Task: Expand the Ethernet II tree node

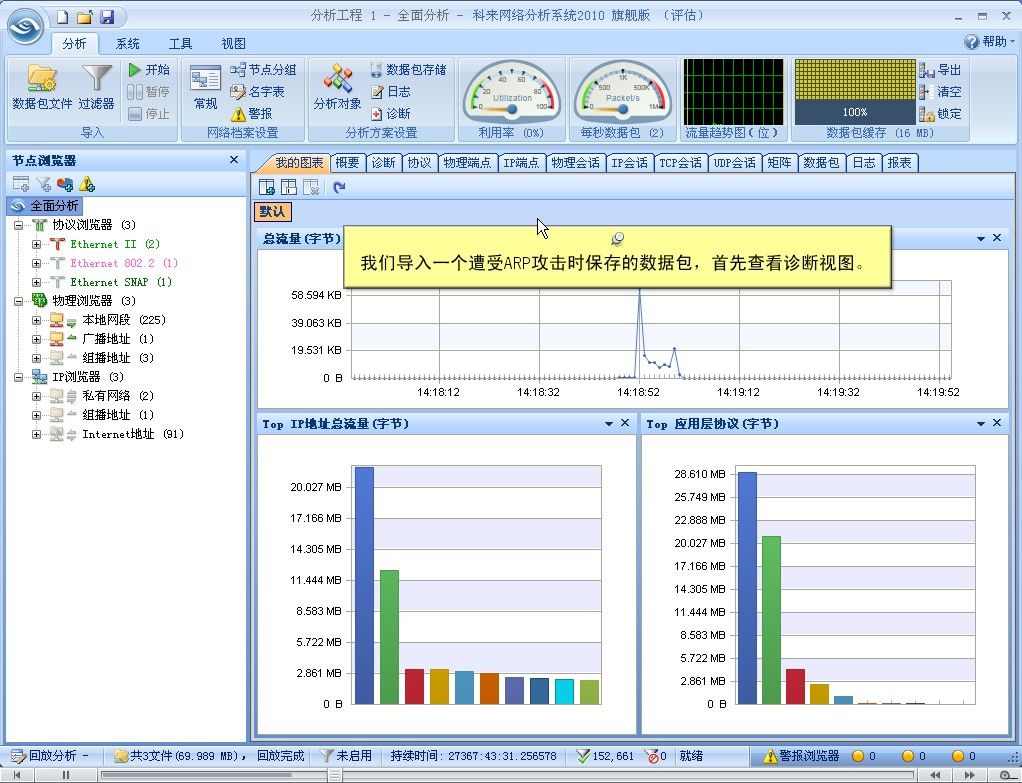Action: pos(34,243)
